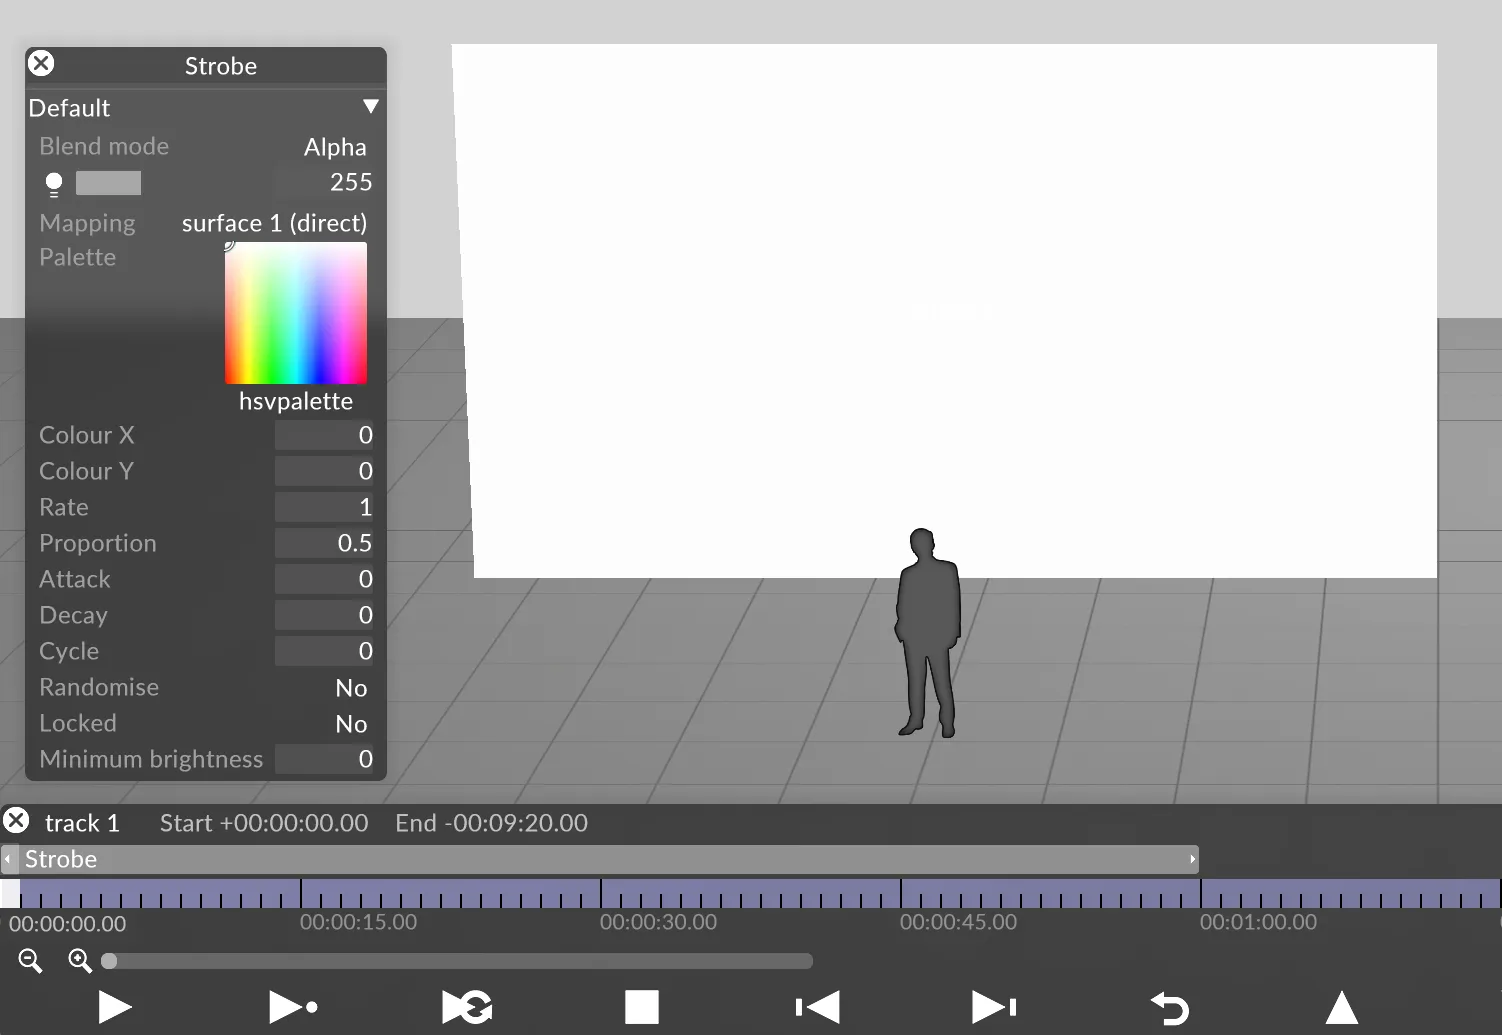Select the Strobe layer bar in track
This screenshot has height=1035, width=1502.
click(600, 859)
